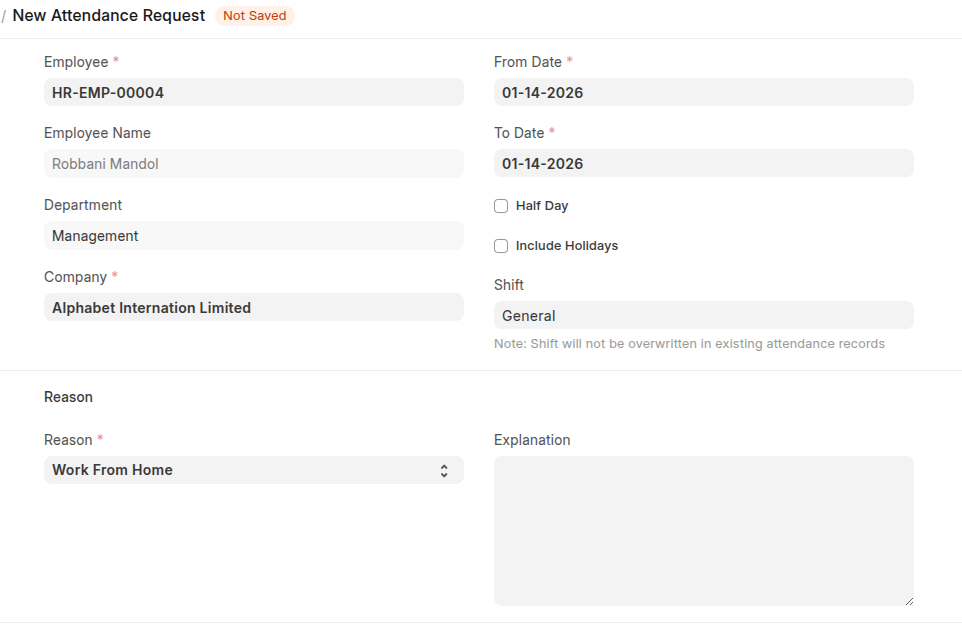The image size is (962, 643).
Task: Click the Reason dropdown up-down arrows icon
Action: point(444,470)
